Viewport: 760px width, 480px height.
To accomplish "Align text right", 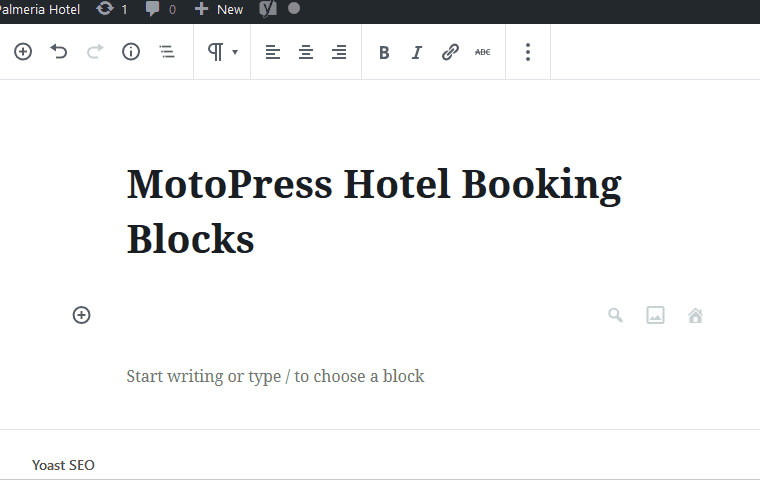I will (x=339, y=52).
